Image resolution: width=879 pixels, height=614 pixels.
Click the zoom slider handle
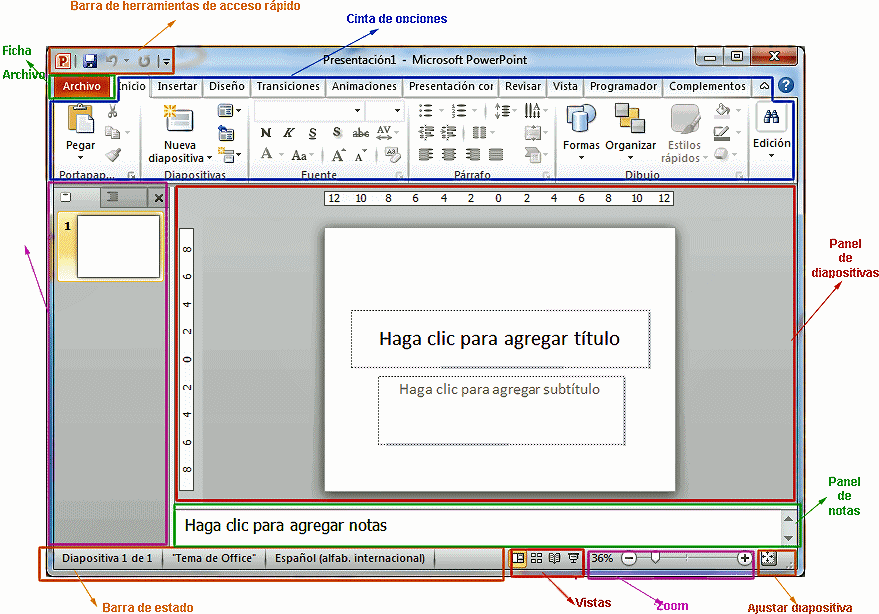click(655, 558)
